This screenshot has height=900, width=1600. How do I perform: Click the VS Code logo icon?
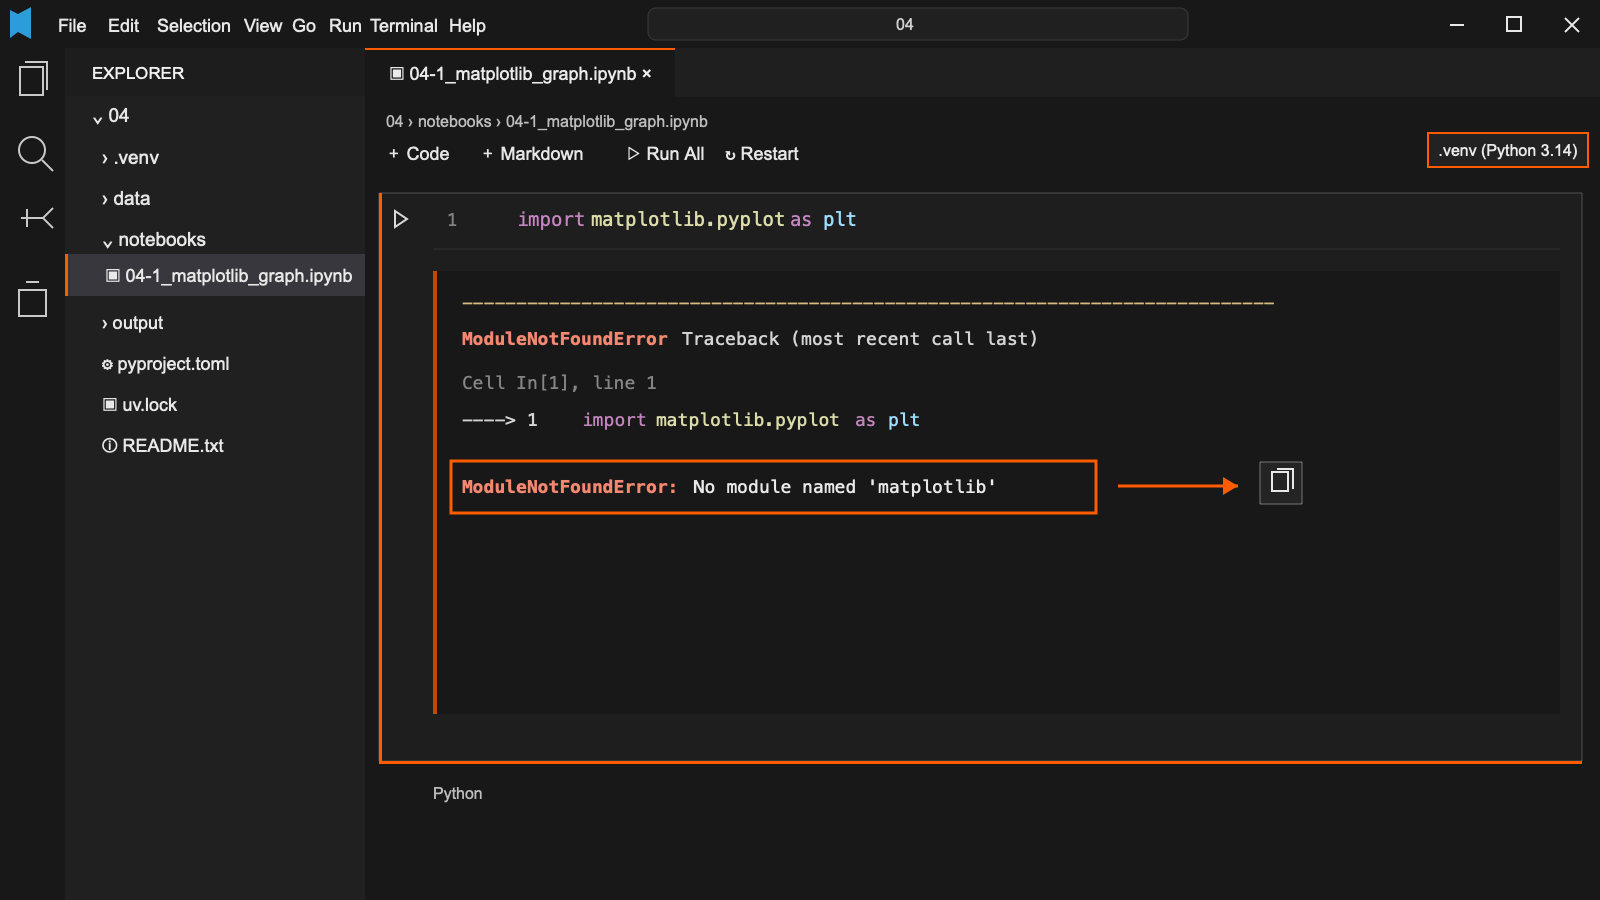pyautogui.click(x=20, y=23)
